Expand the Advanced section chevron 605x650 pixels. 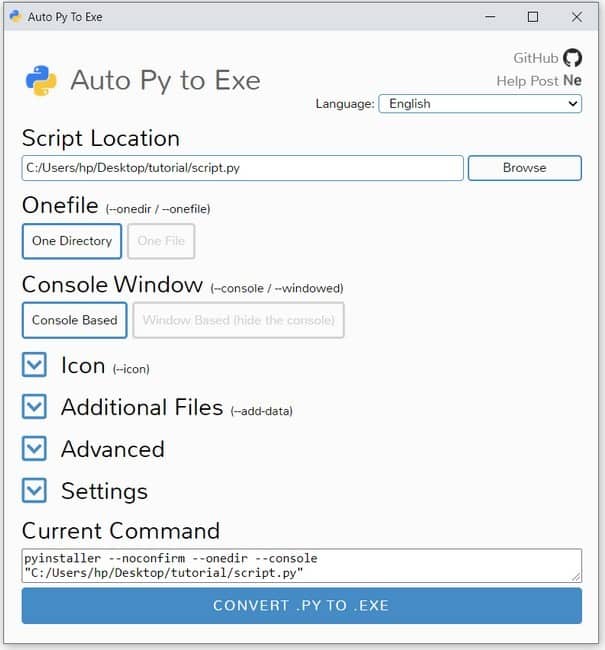34,448
